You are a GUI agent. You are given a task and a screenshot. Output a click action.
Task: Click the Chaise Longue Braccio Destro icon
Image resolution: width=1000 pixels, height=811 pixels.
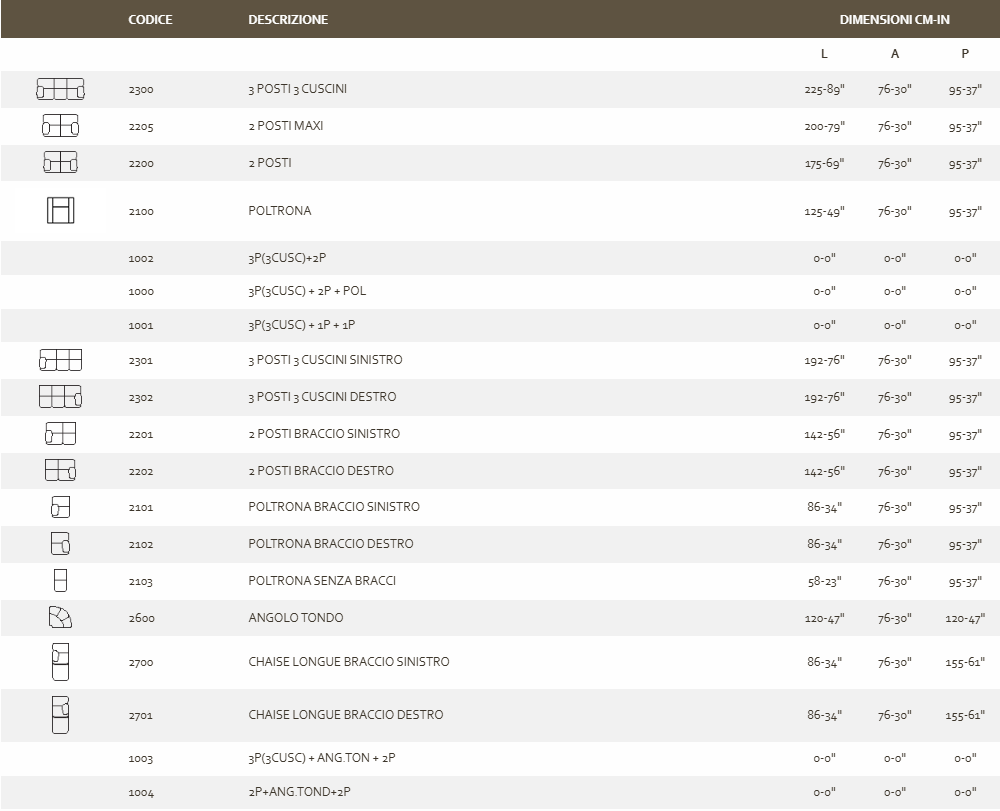60,714
